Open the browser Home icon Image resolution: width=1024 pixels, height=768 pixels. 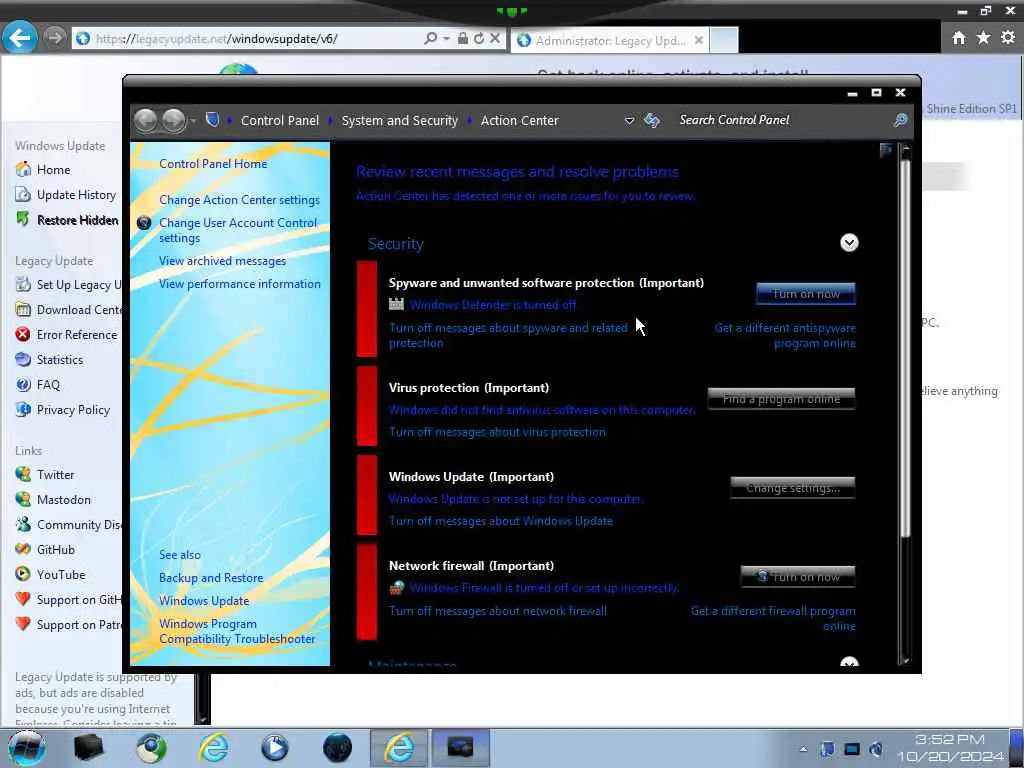pyautogui.click(x=958, y=38)
